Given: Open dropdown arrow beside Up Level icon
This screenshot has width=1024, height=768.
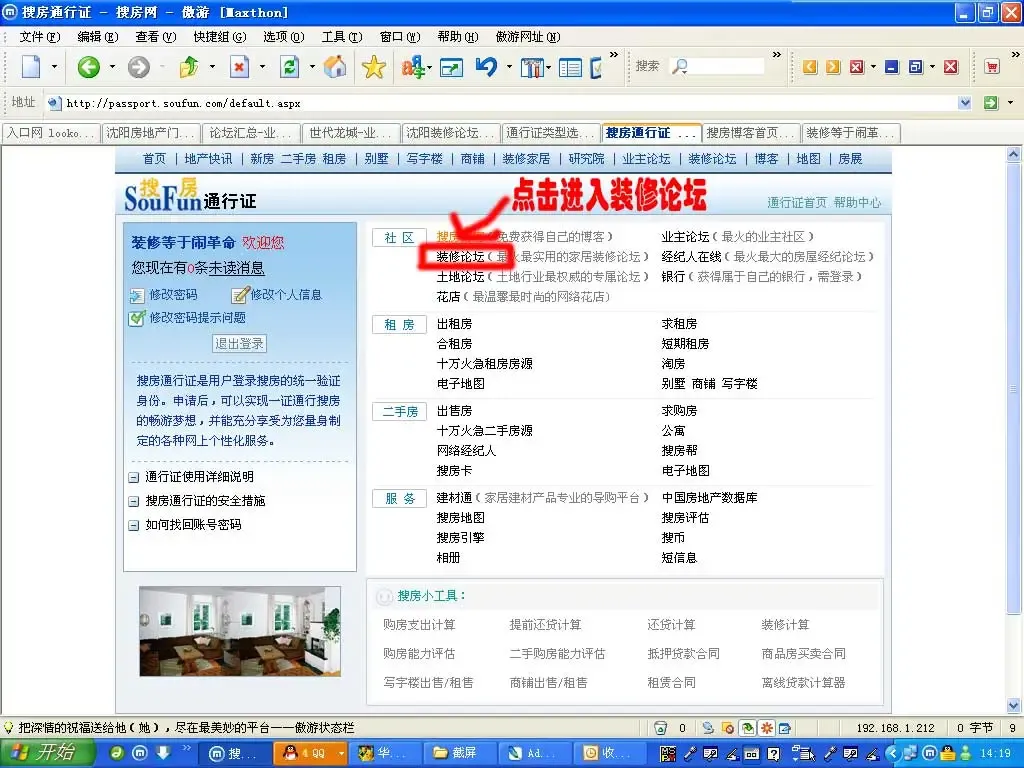Looking at the screenshot, I should 212,67.
